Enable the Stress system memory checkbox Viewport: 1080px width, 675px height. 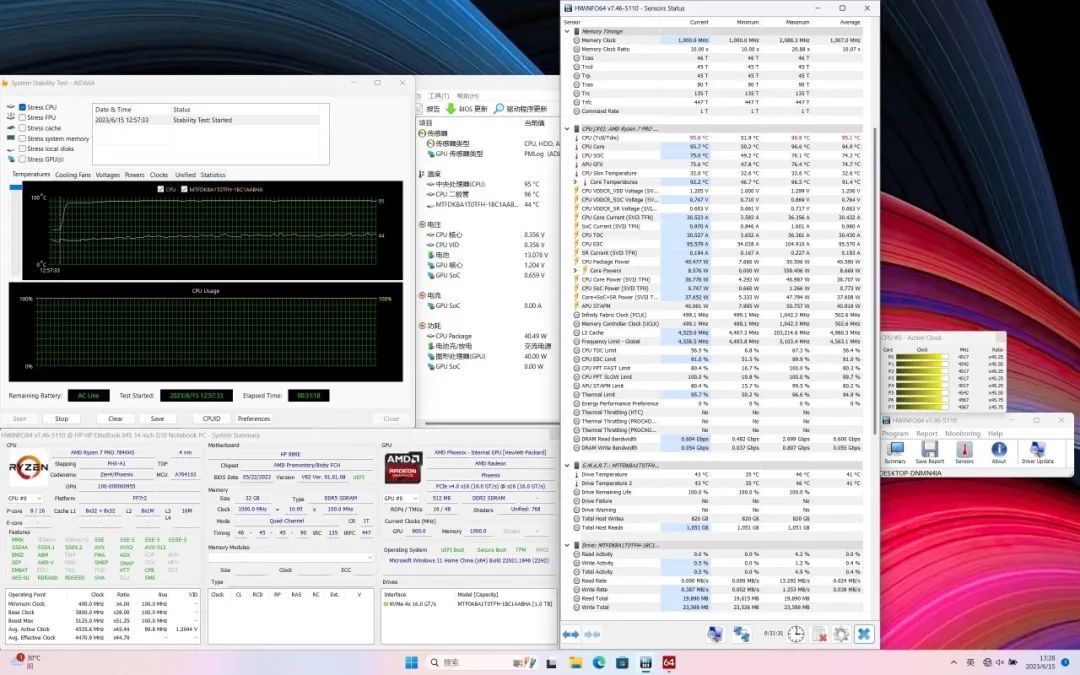(22, 139)
